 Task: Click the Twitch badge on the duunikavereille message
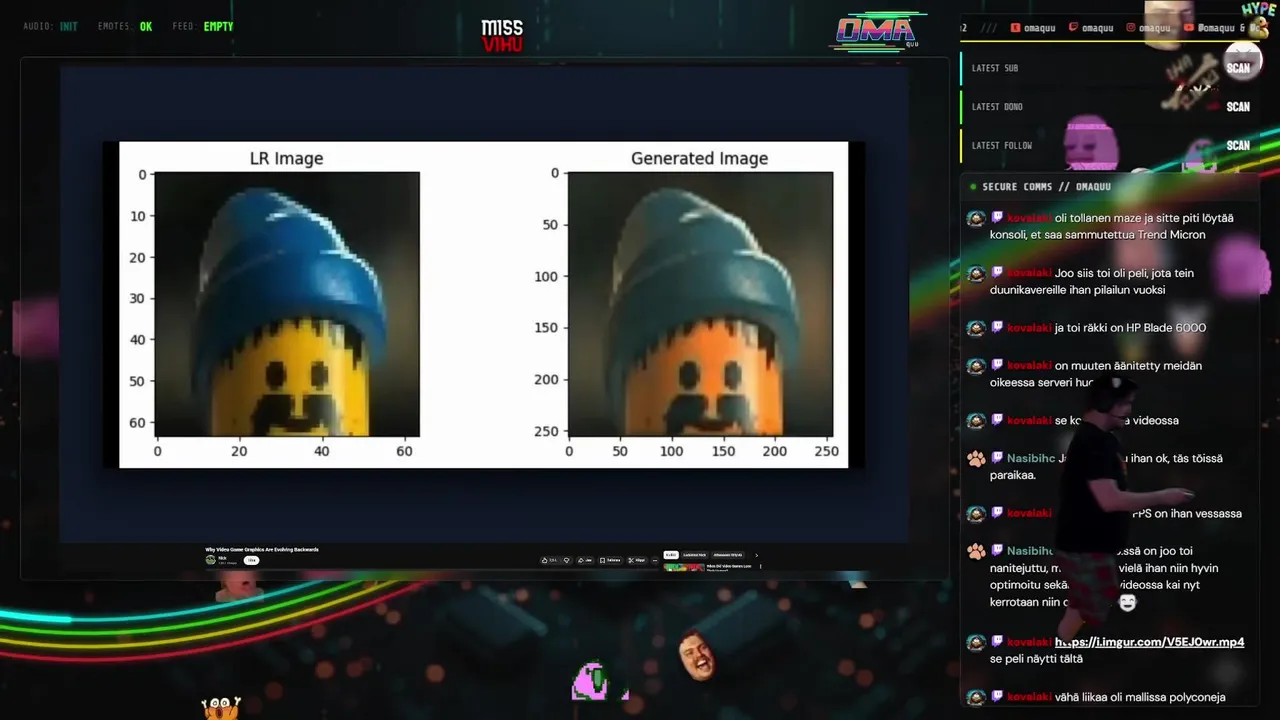point(997,273)
